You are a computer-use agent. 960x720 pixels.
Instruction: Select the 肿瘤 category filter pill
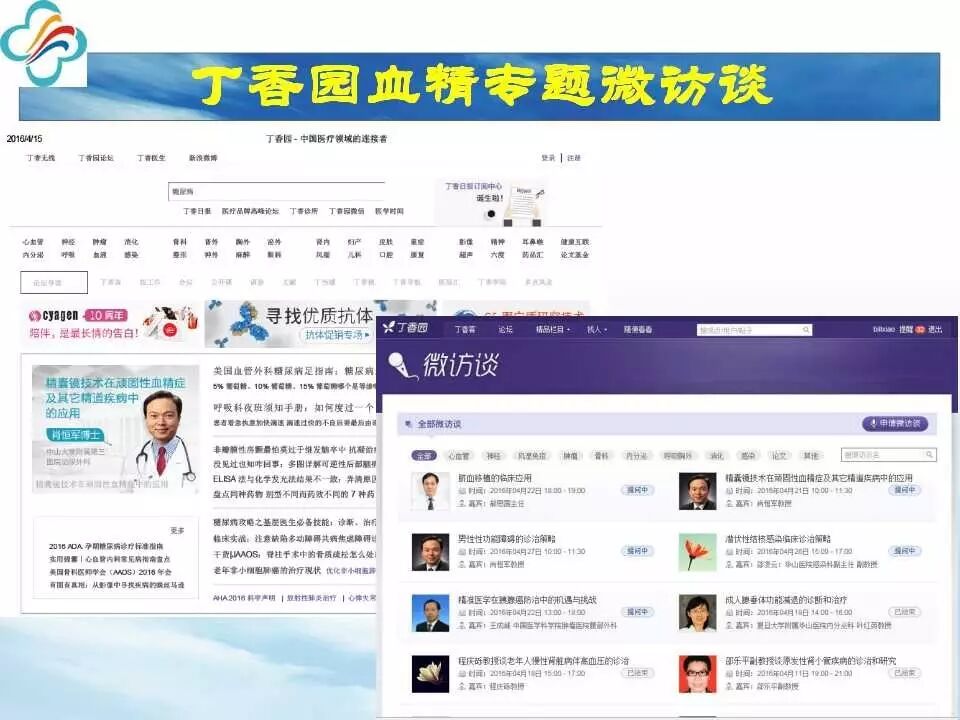click(570, 456)
